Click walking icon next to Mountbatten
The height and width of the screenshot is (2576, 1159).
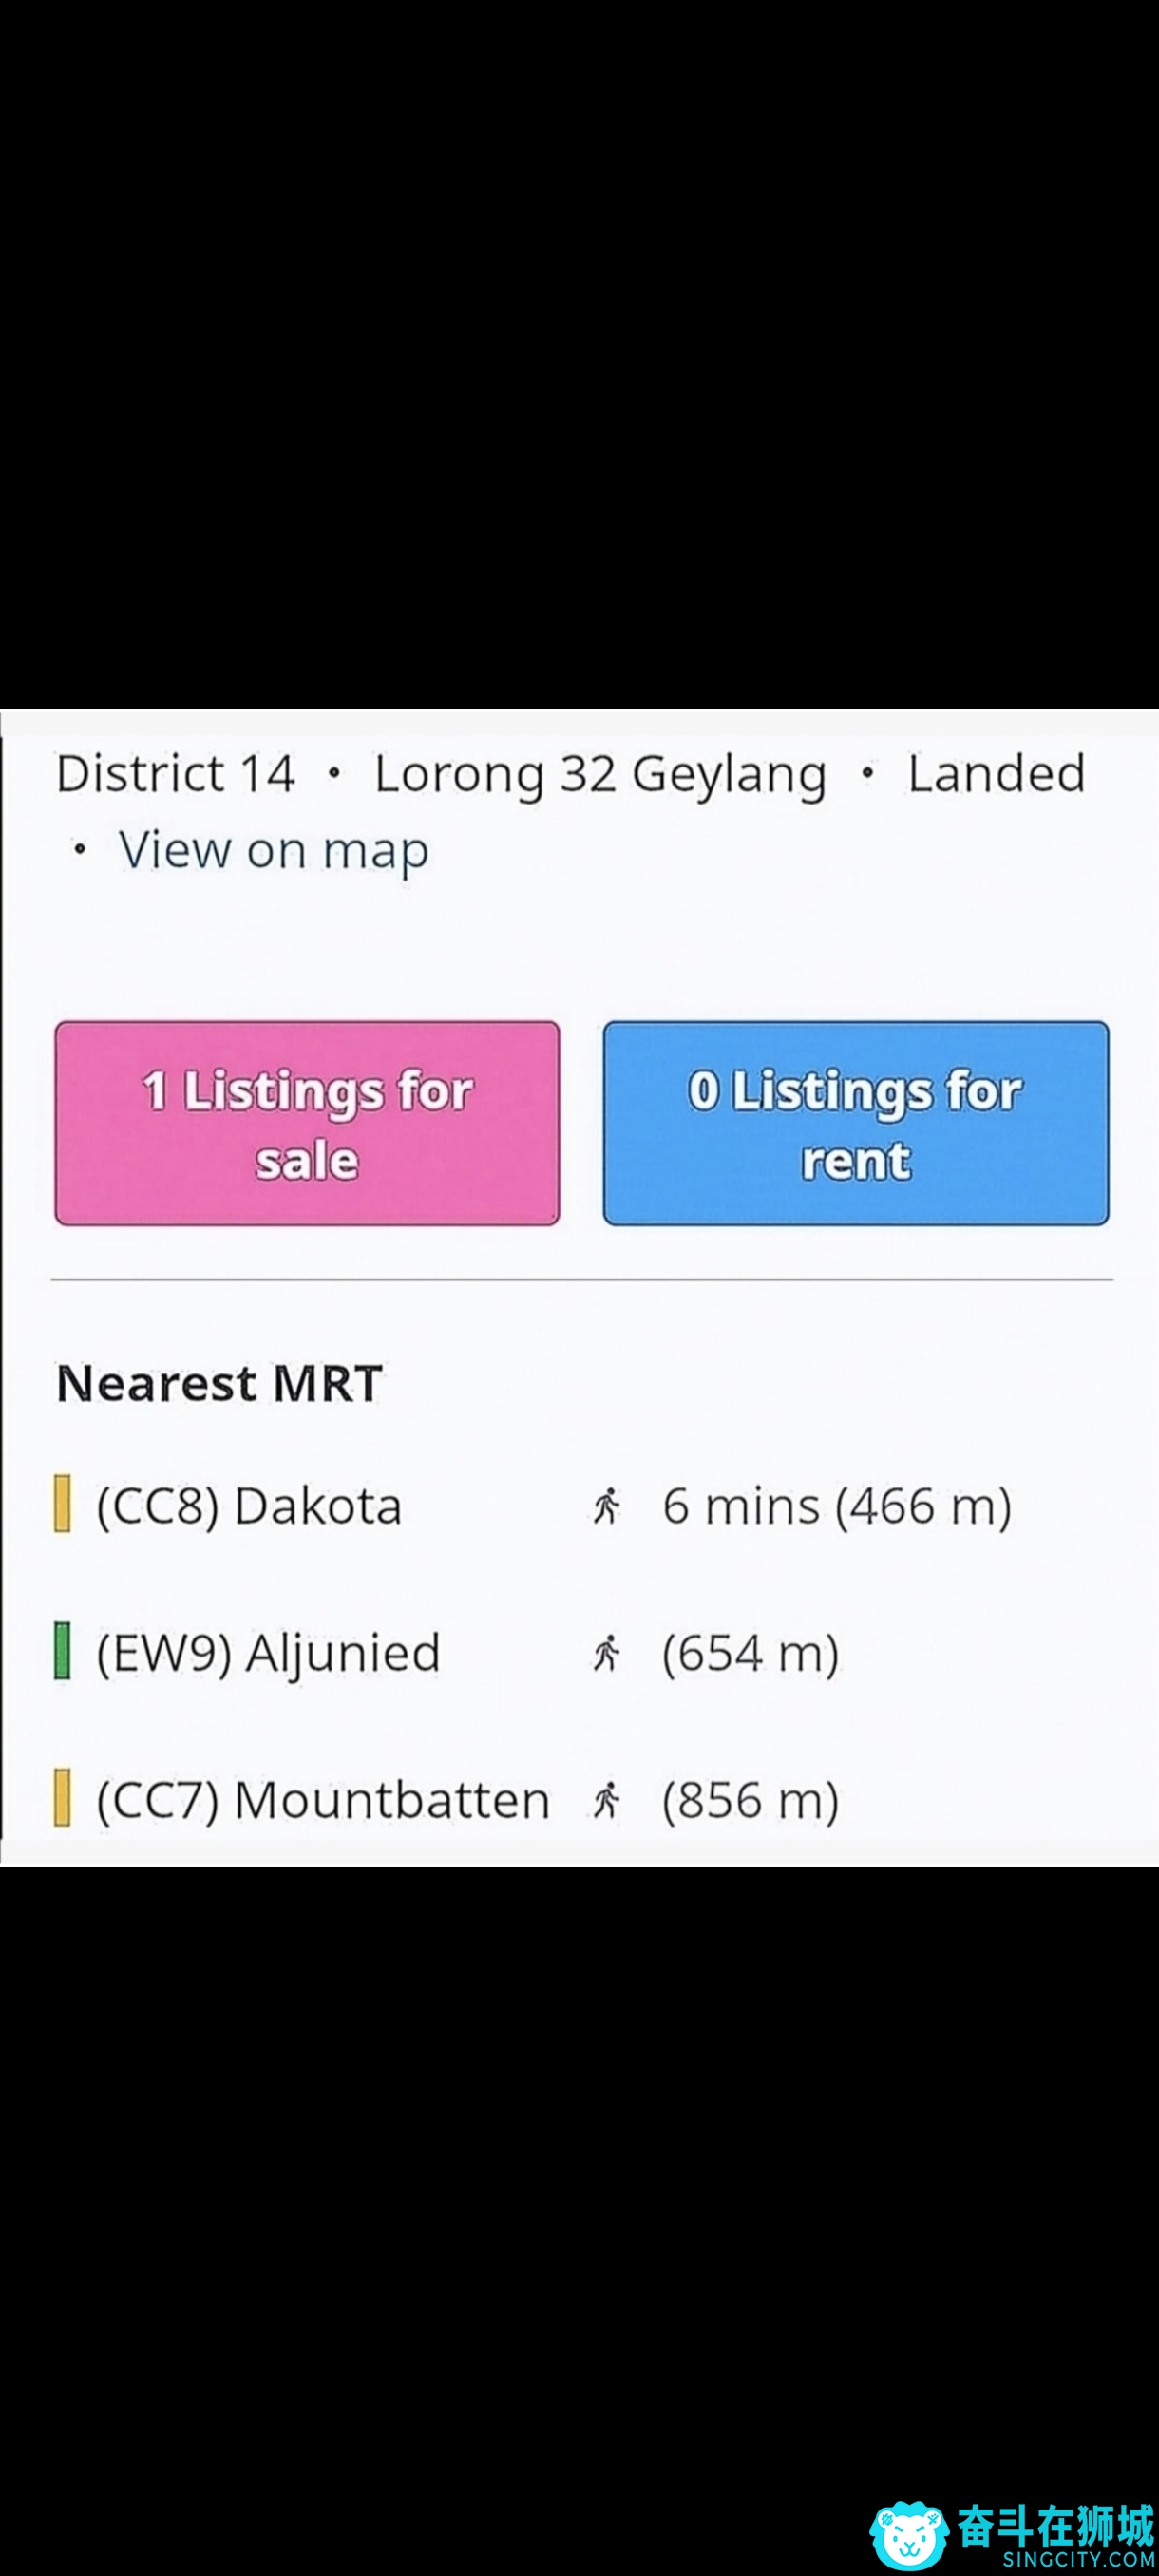point(606,1800)
